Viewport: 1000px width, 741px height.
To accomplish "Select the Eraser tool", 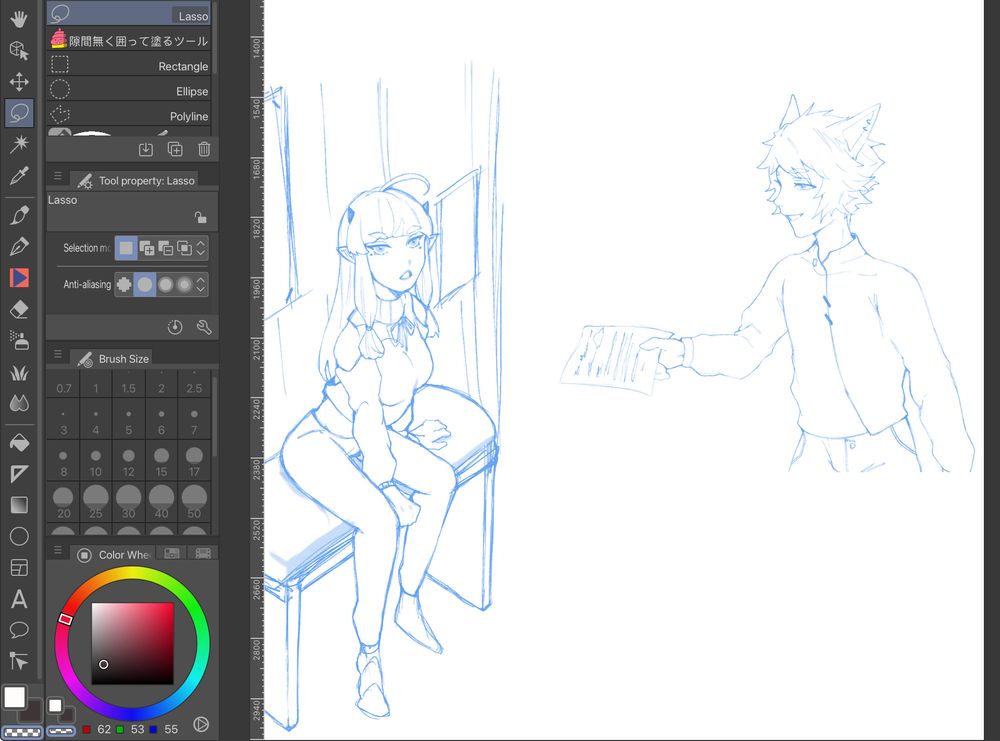I will pyautogui.click(x=19, y=309).
